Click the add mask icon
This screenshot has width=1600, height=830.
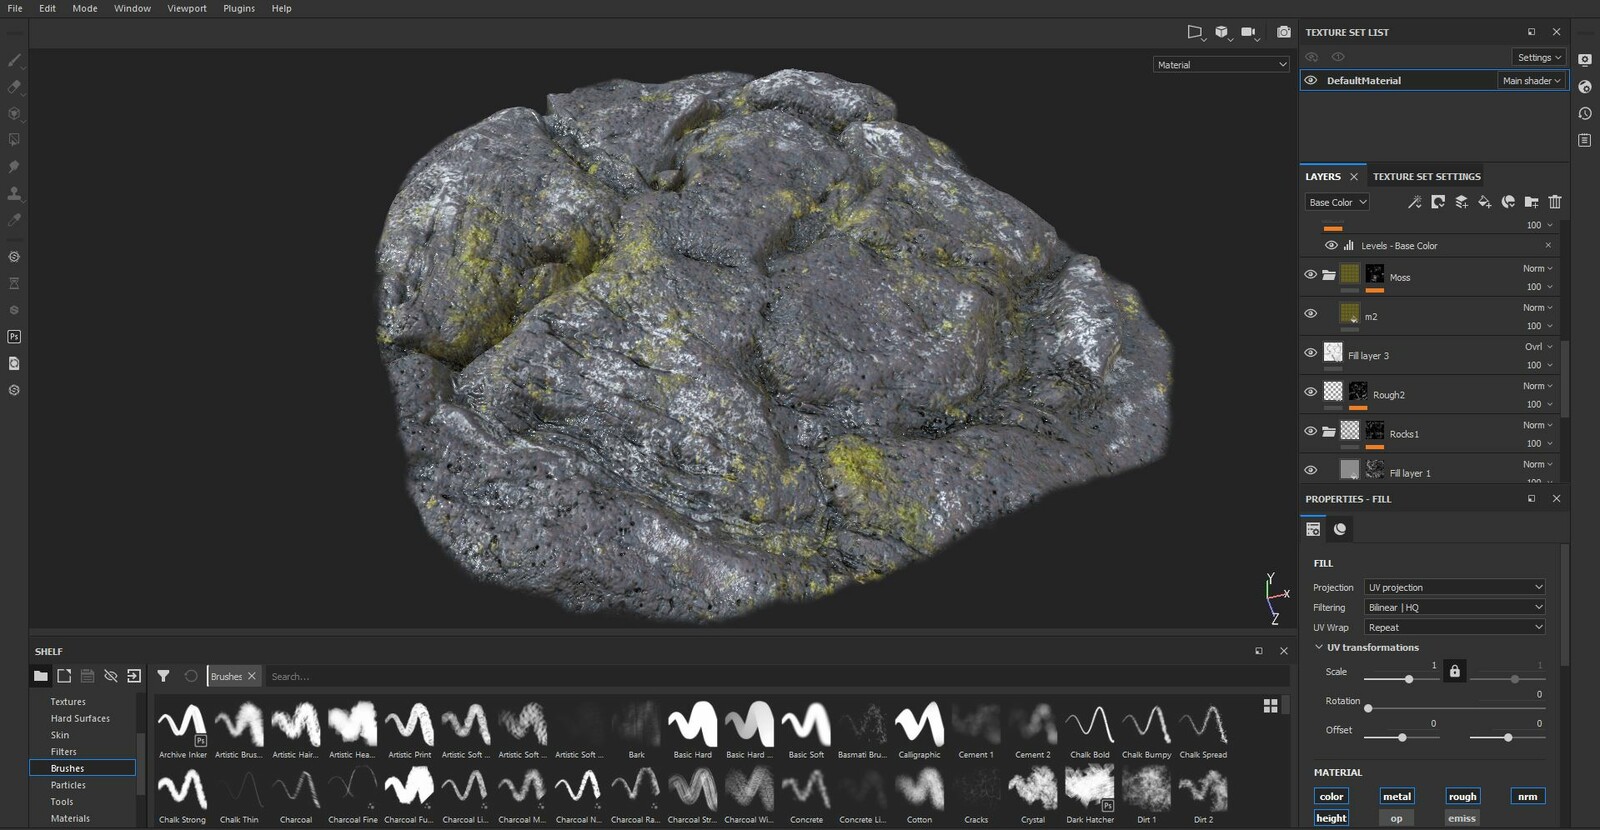pyautogui.click(x=1438, y=202)
